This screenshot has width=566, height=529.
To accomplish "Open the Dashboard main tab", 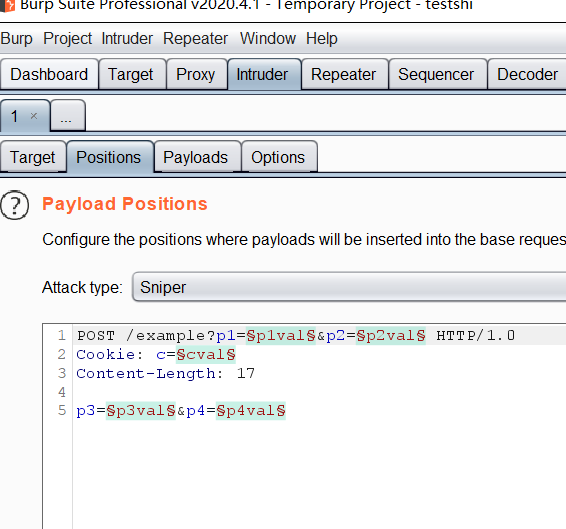I will (x=49, y=74).
